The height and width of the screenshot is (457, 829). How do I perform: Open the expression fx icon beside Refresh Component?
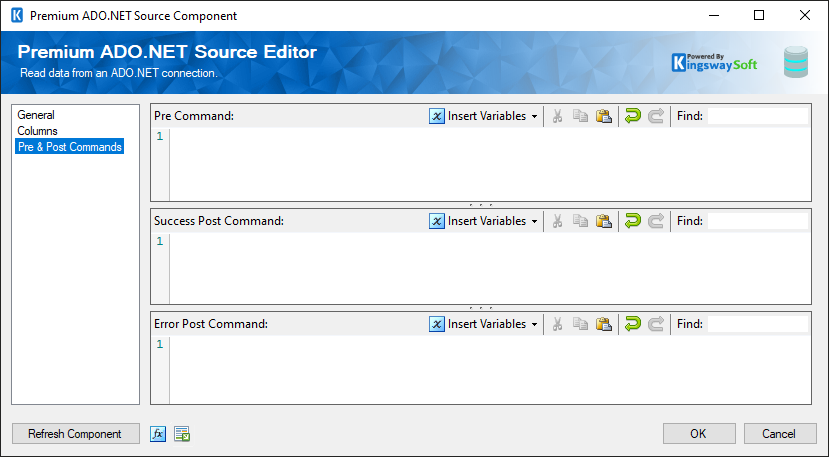[158, 434]
